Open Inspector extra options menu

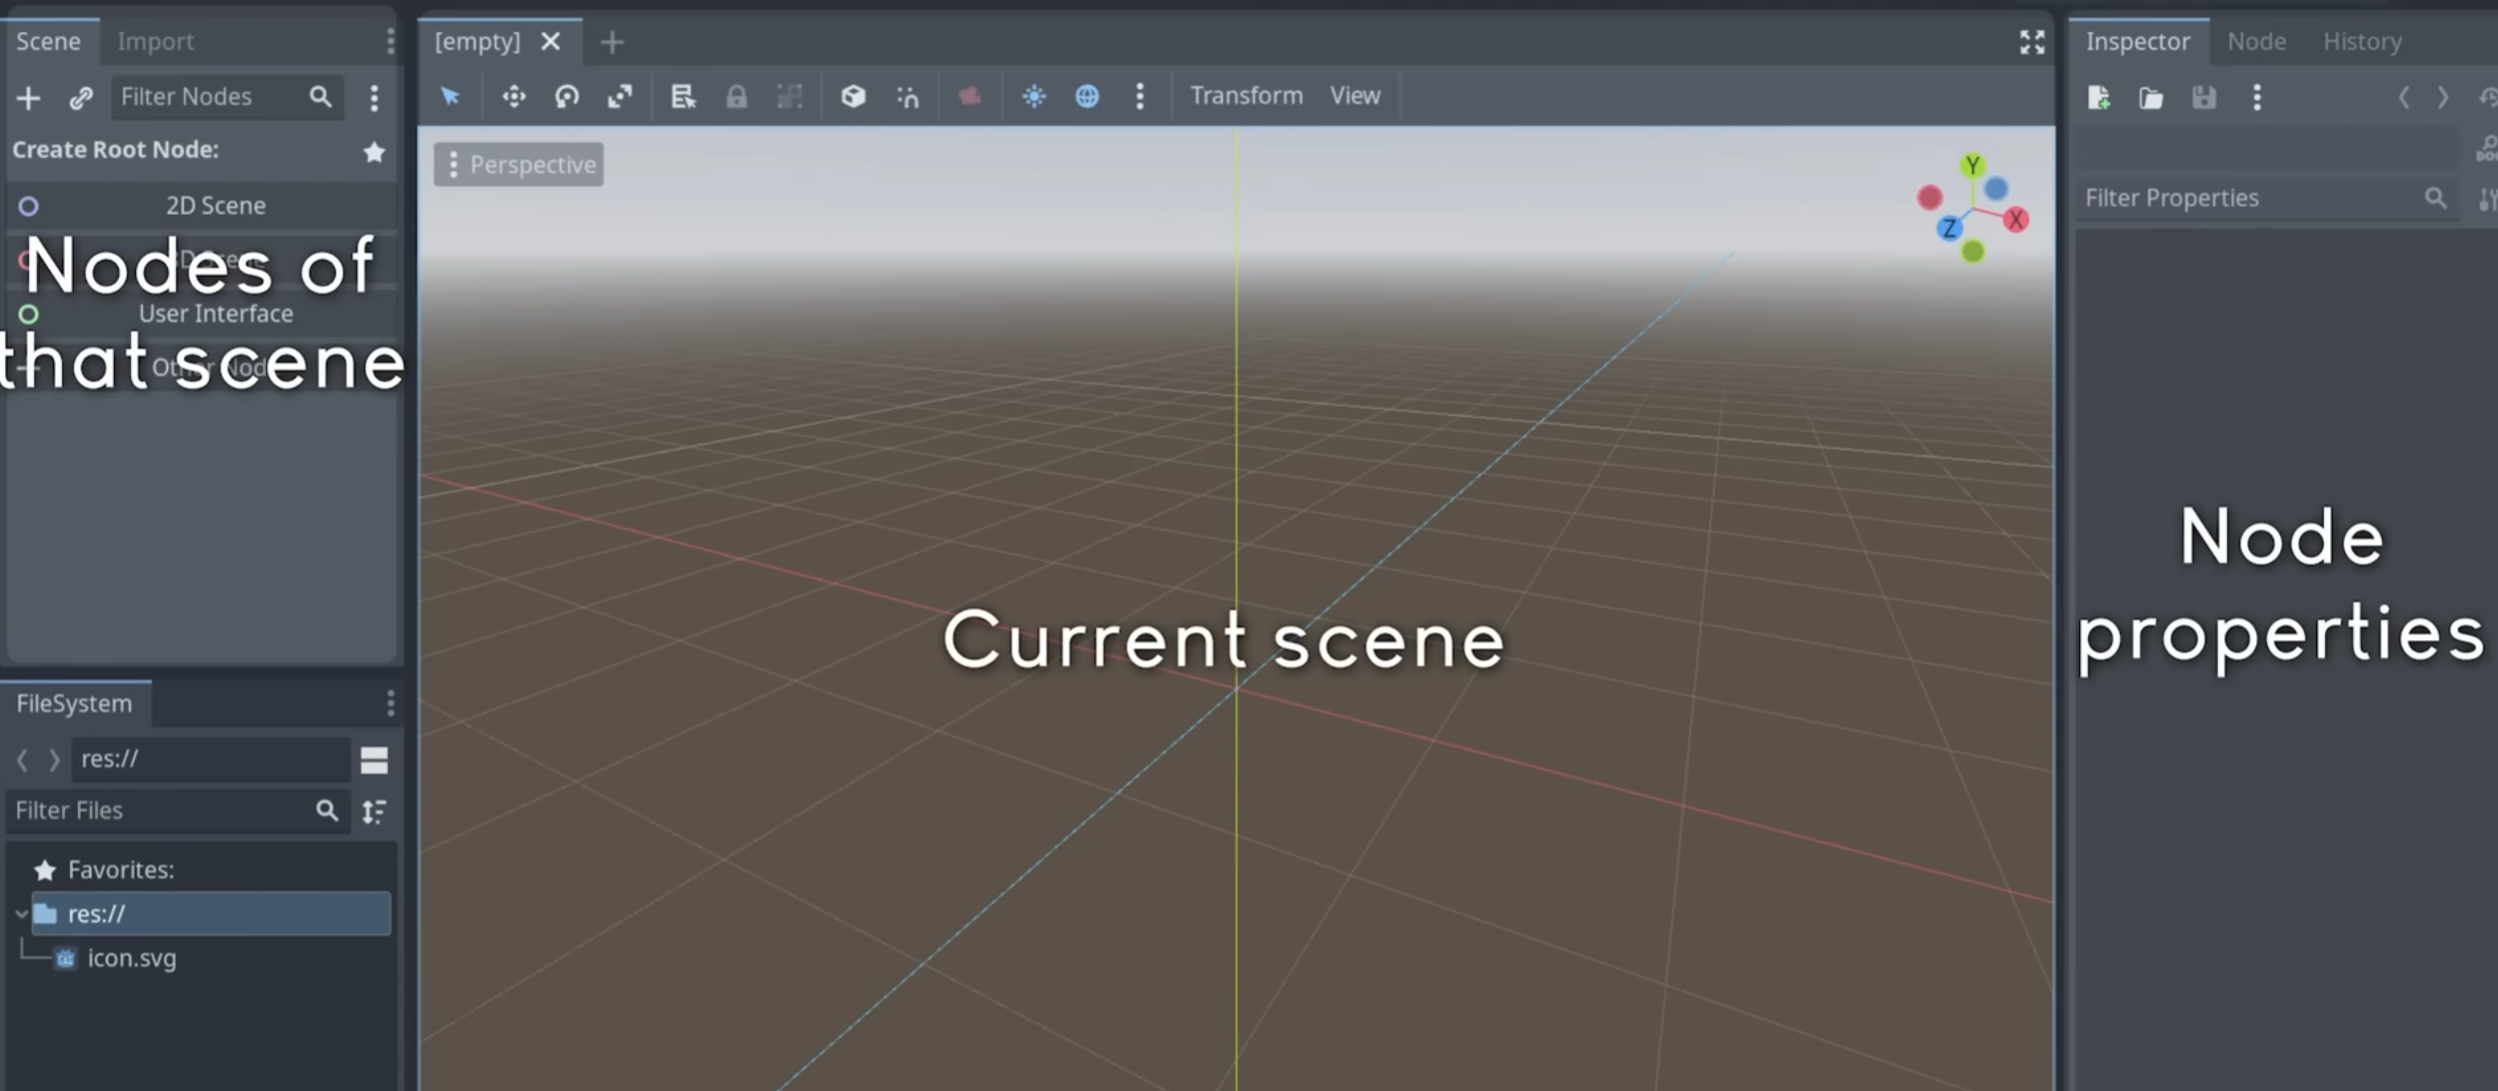pyautogui.click(x=2257, y=98)
